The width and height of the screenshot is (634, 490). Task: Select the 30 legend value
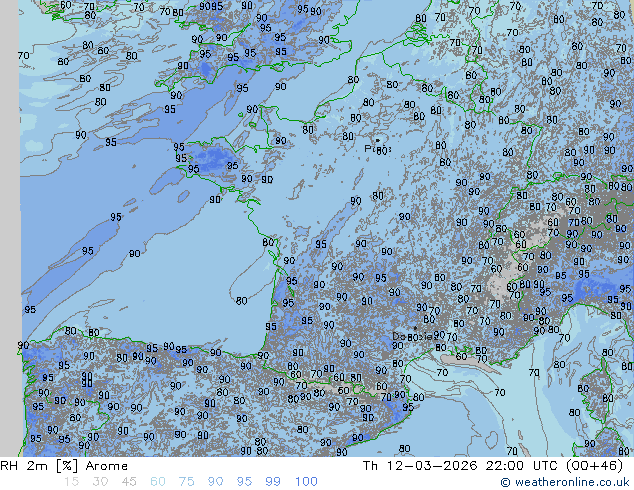pos(100,482)
